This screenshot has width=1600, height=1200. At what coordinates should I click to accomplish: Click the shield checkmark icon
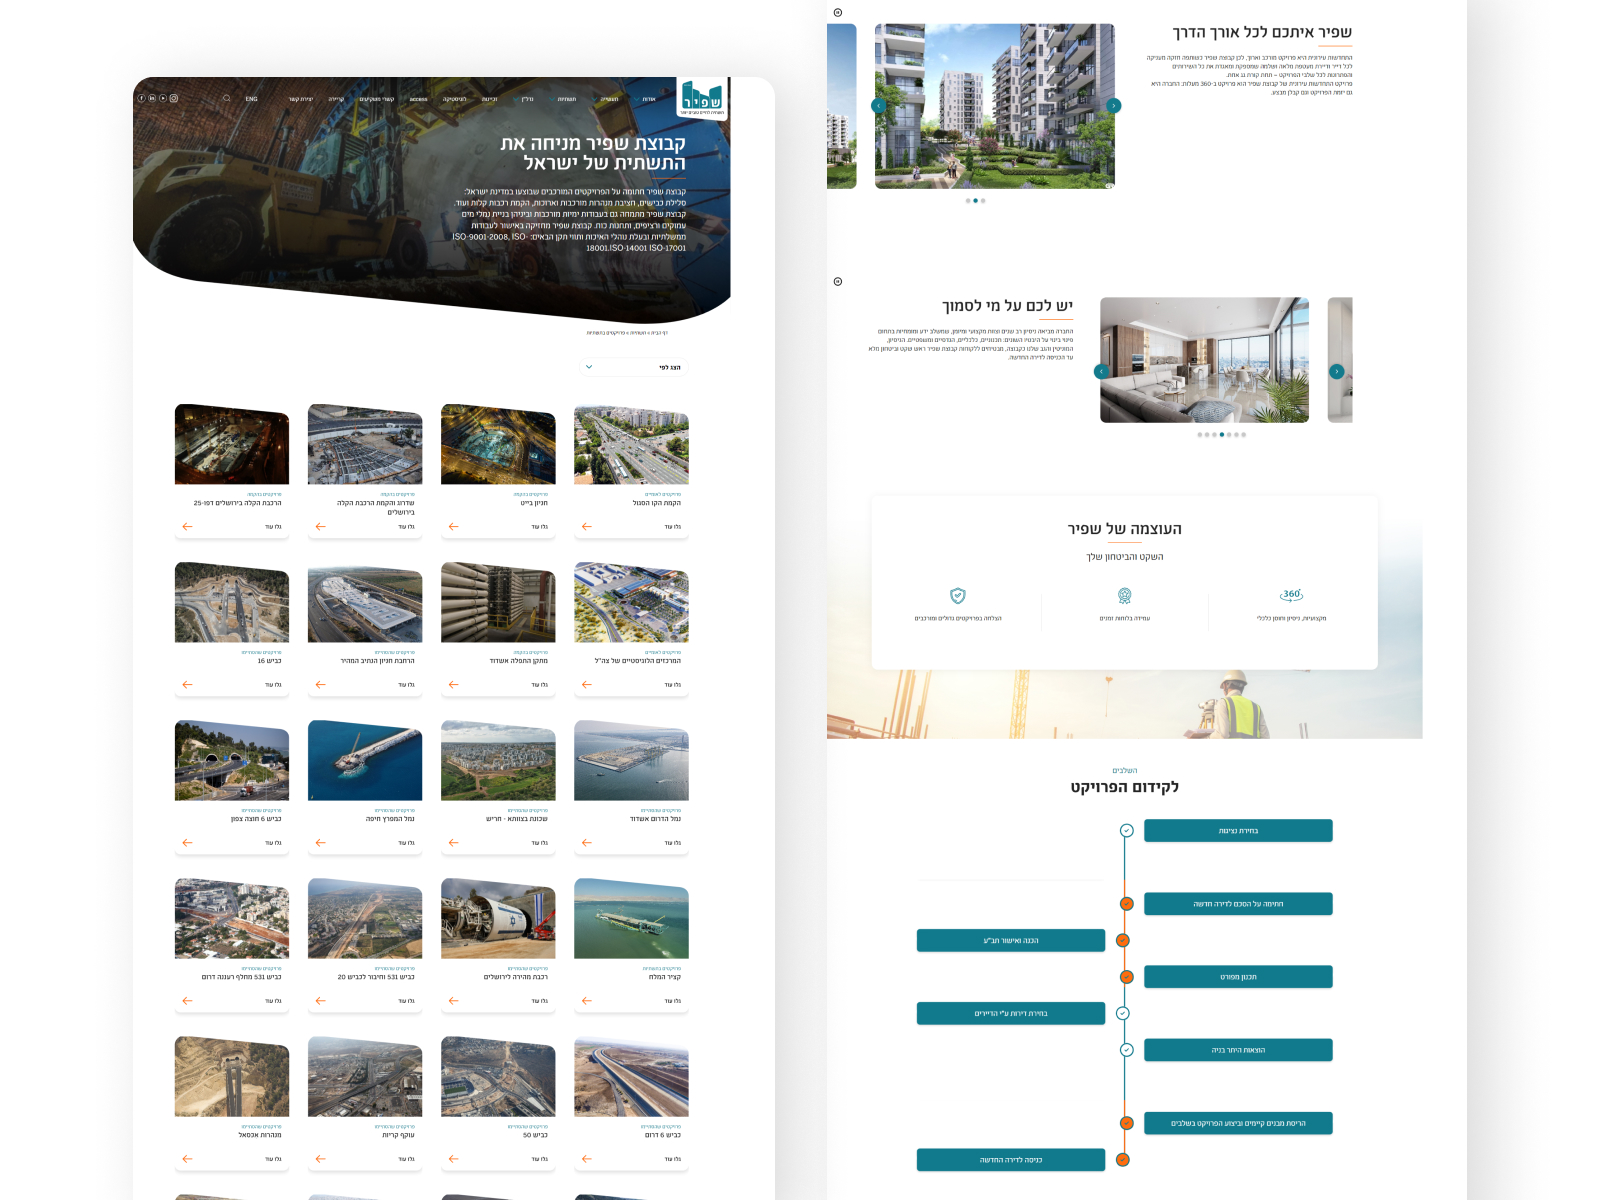(957, 596)
